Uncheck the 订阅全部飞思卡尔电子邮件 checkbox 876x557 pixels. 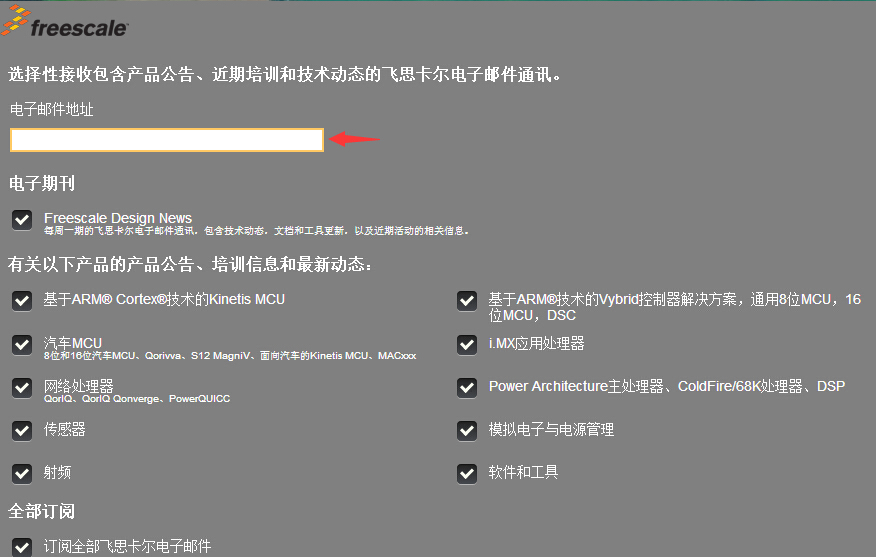pyautogui.click(x=22, y=547)
